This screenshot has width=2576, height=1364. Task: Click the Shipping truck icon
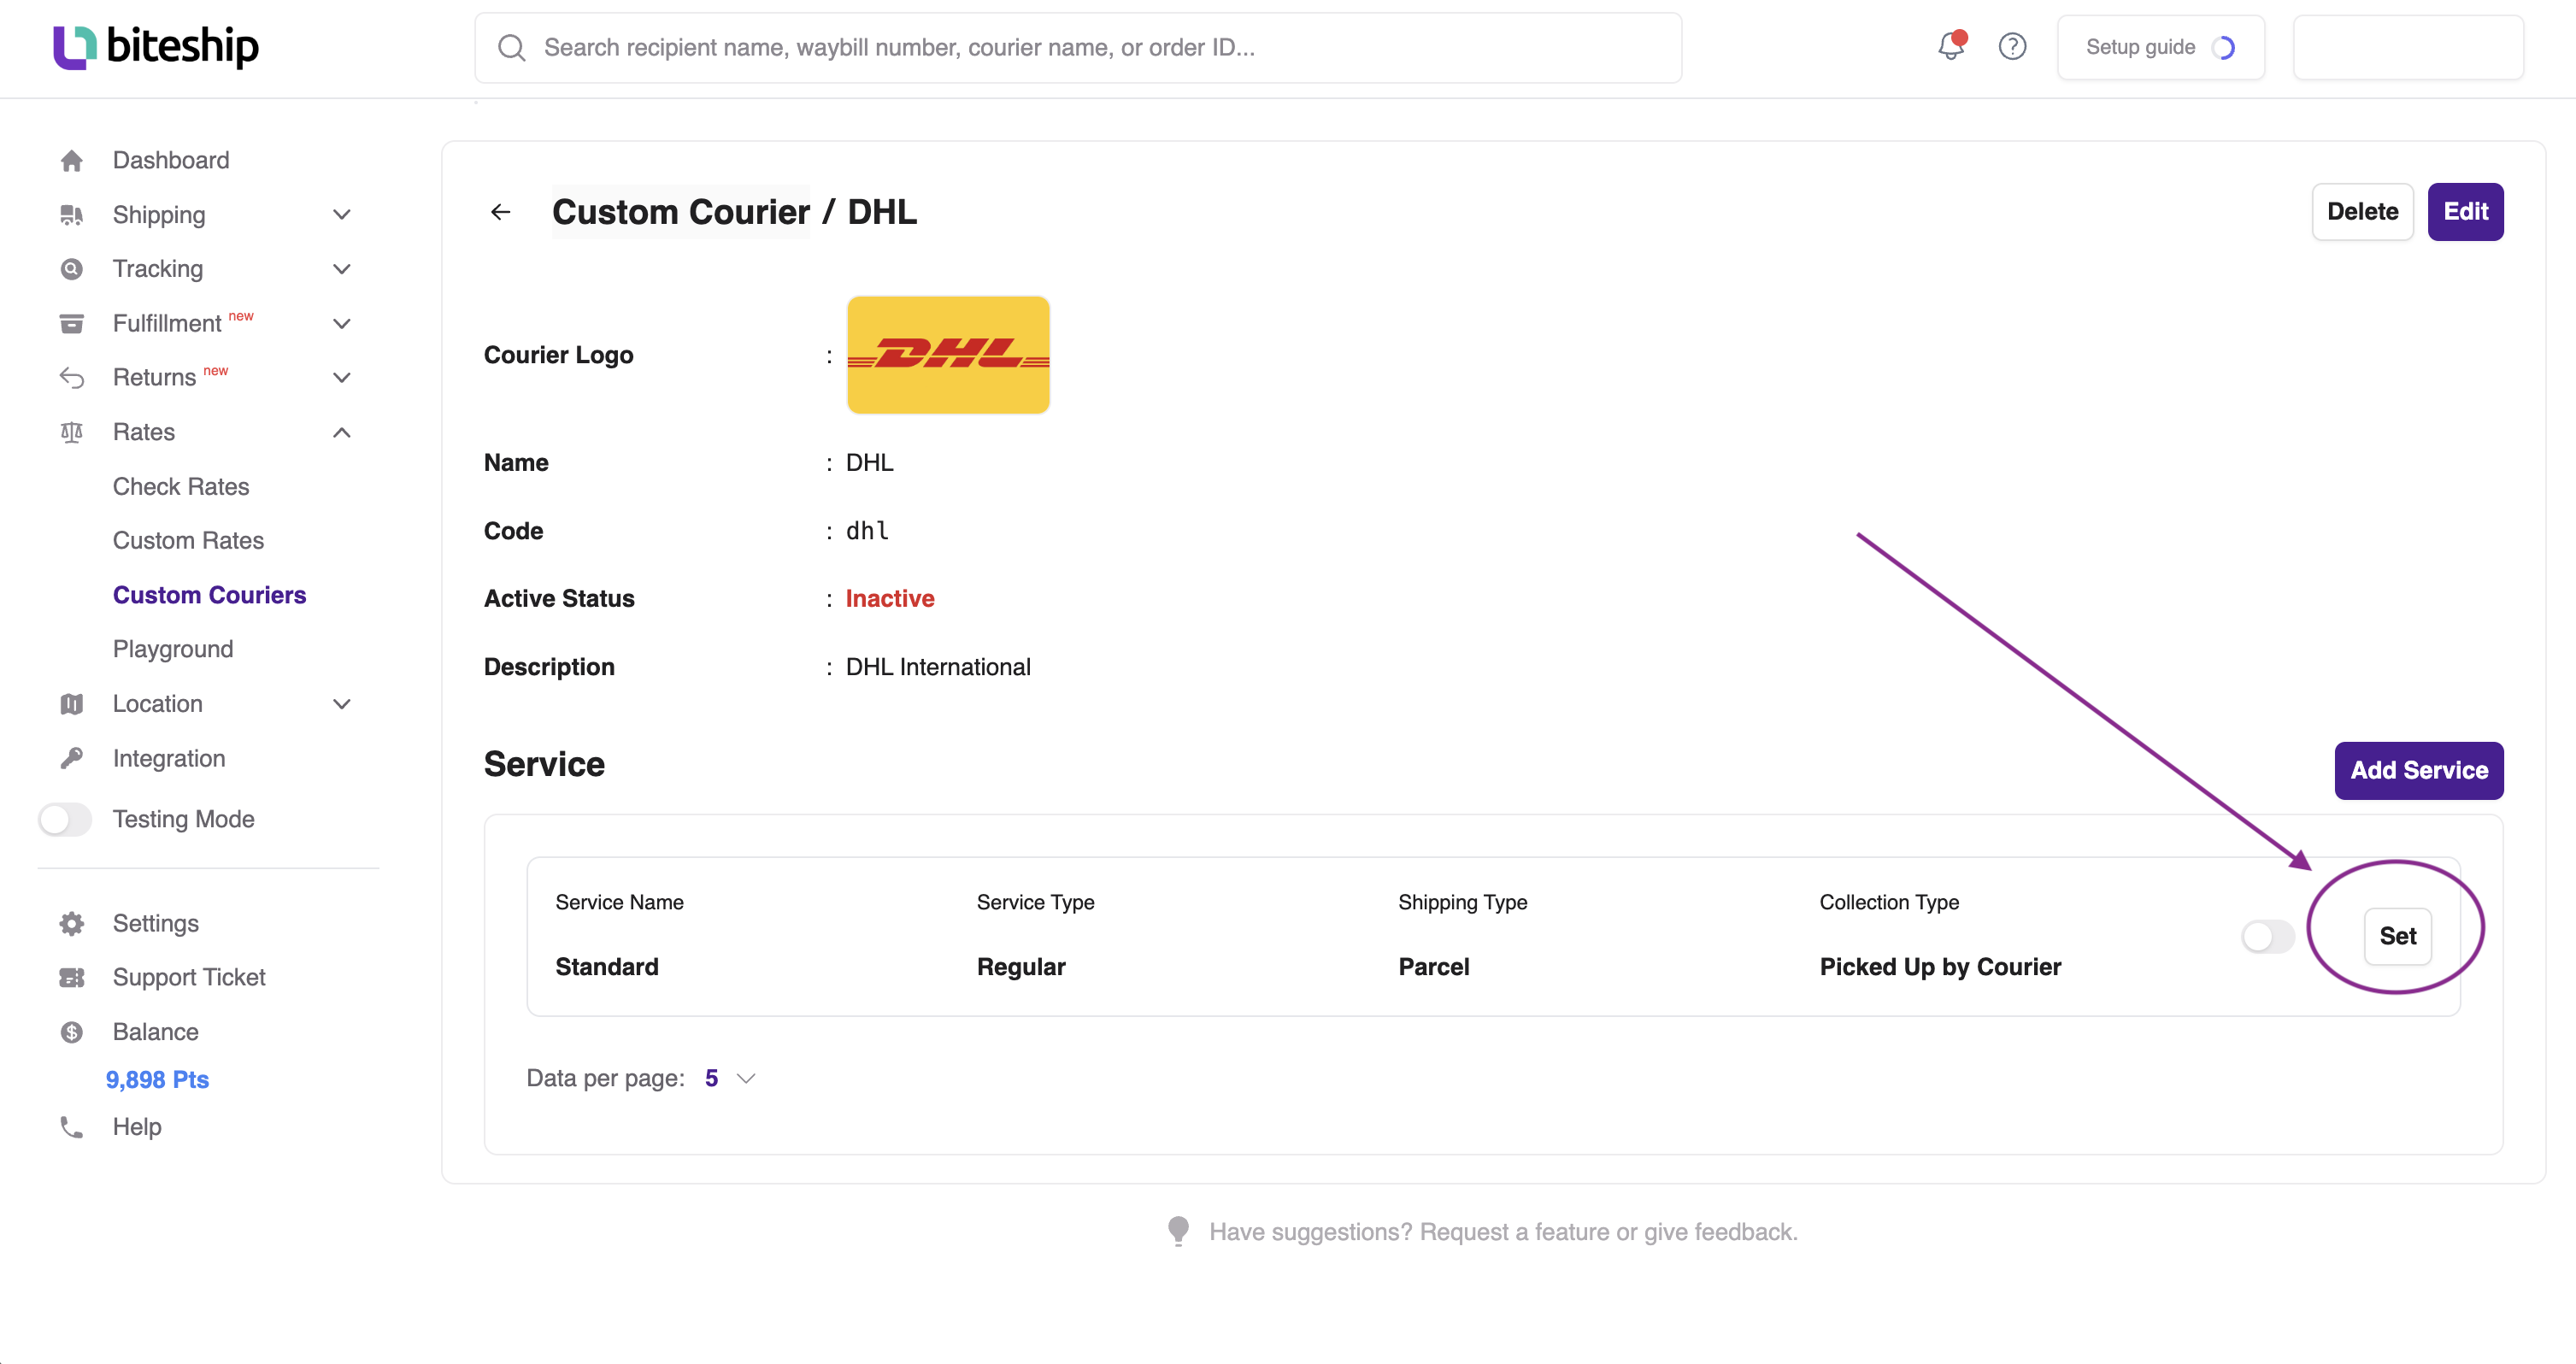71,215
